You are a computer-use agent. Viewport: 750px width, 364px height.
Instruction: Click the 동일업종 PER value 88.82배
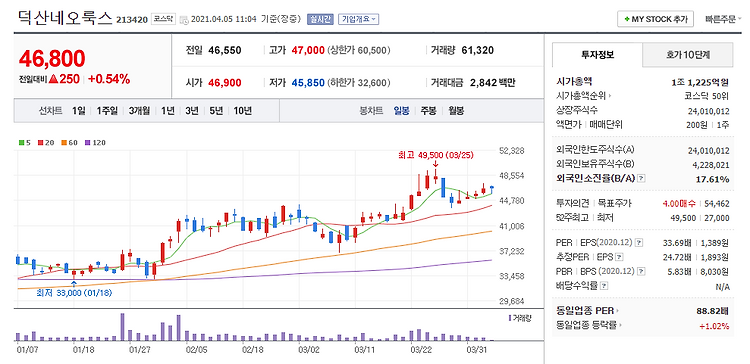tap(713, 311)
